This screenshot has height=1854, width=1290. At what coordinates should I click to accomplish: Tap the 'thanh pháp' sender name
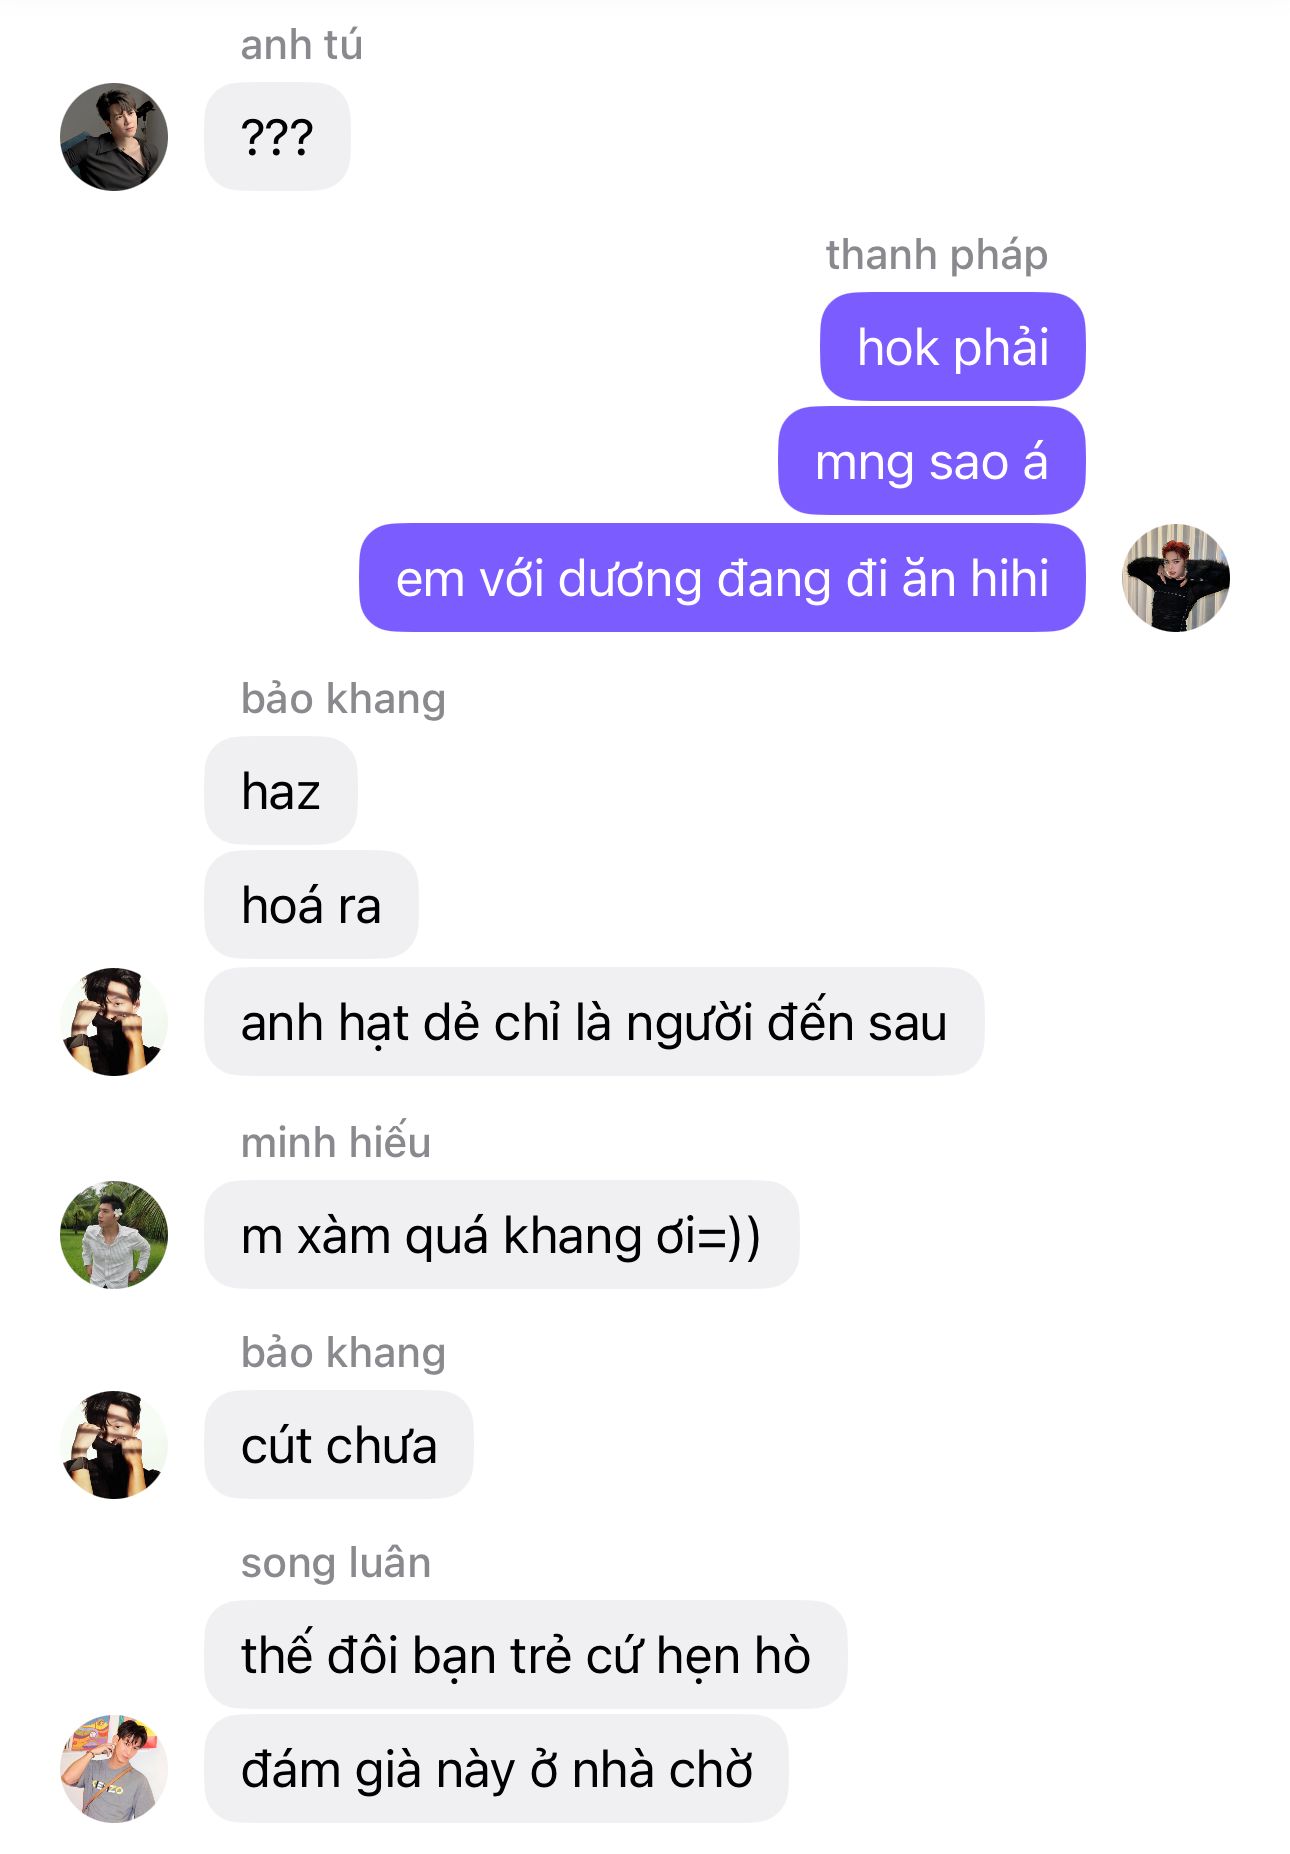(937, 255)
